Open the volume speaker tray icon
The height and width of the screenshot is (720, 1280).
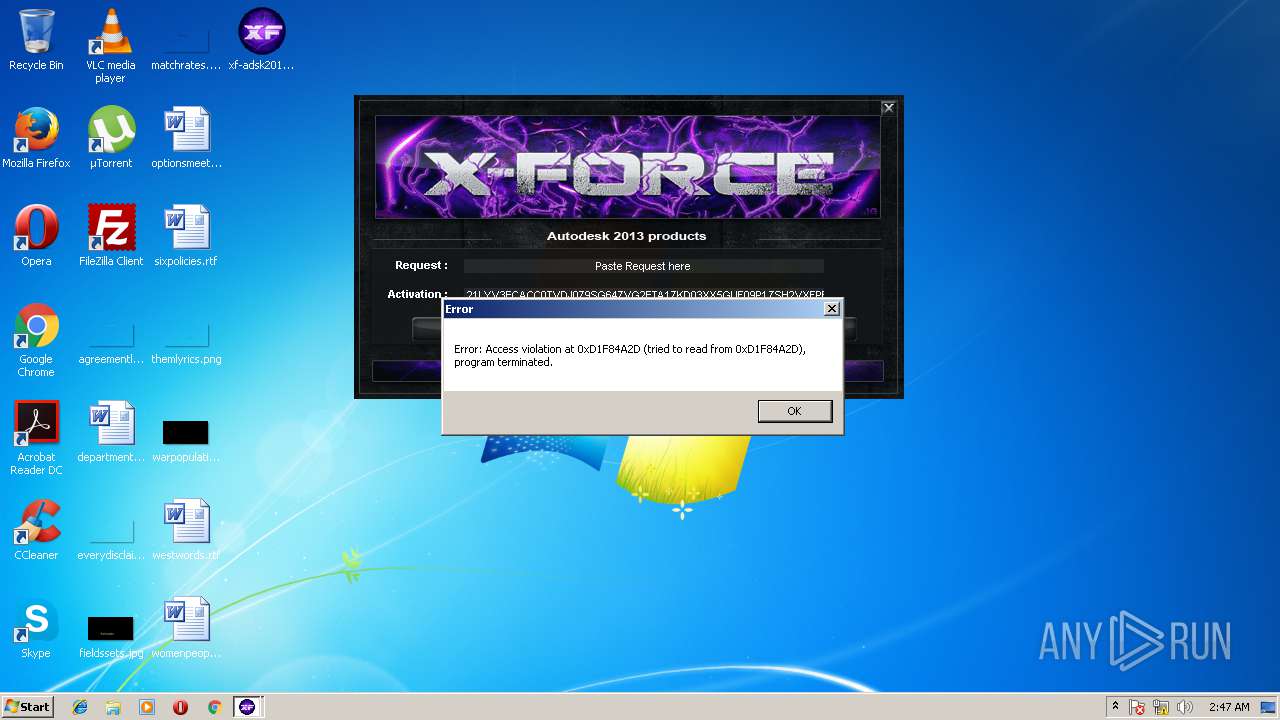coord(1185,707)
